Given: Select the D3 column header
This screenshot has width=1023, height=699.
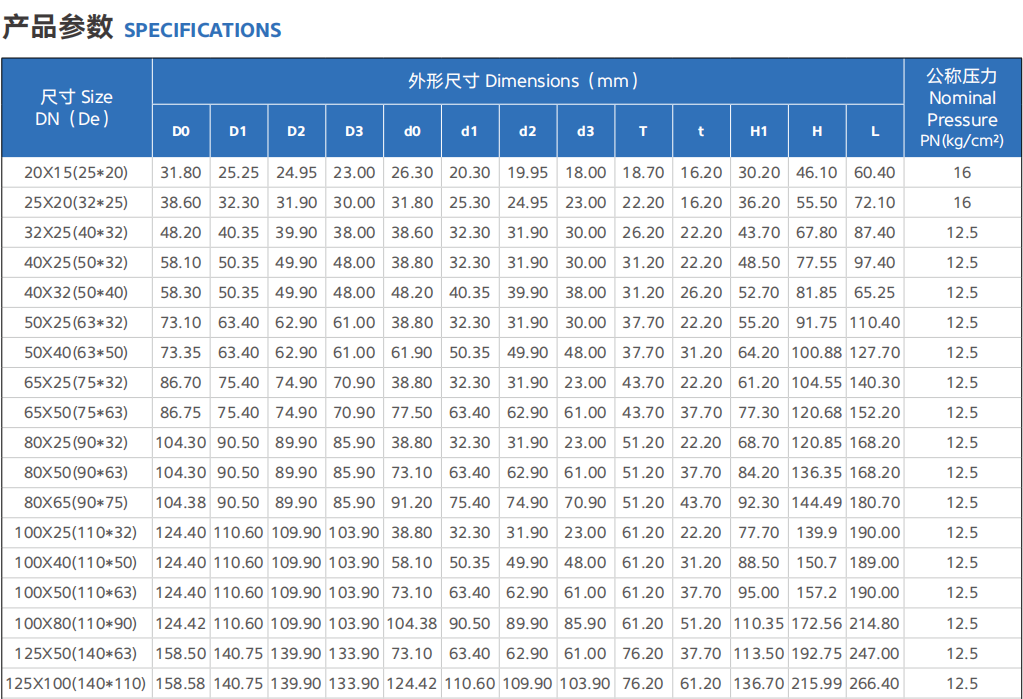Looking at the screenshot, I should pyautogui.click(x=354, y=131).
